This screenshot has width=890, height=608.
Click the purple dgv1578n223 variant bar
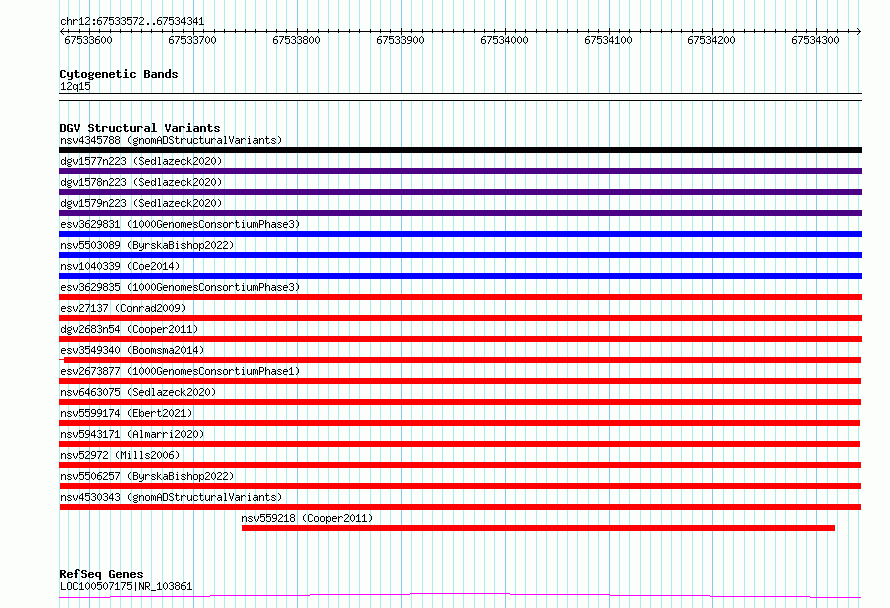click(460, 192)
